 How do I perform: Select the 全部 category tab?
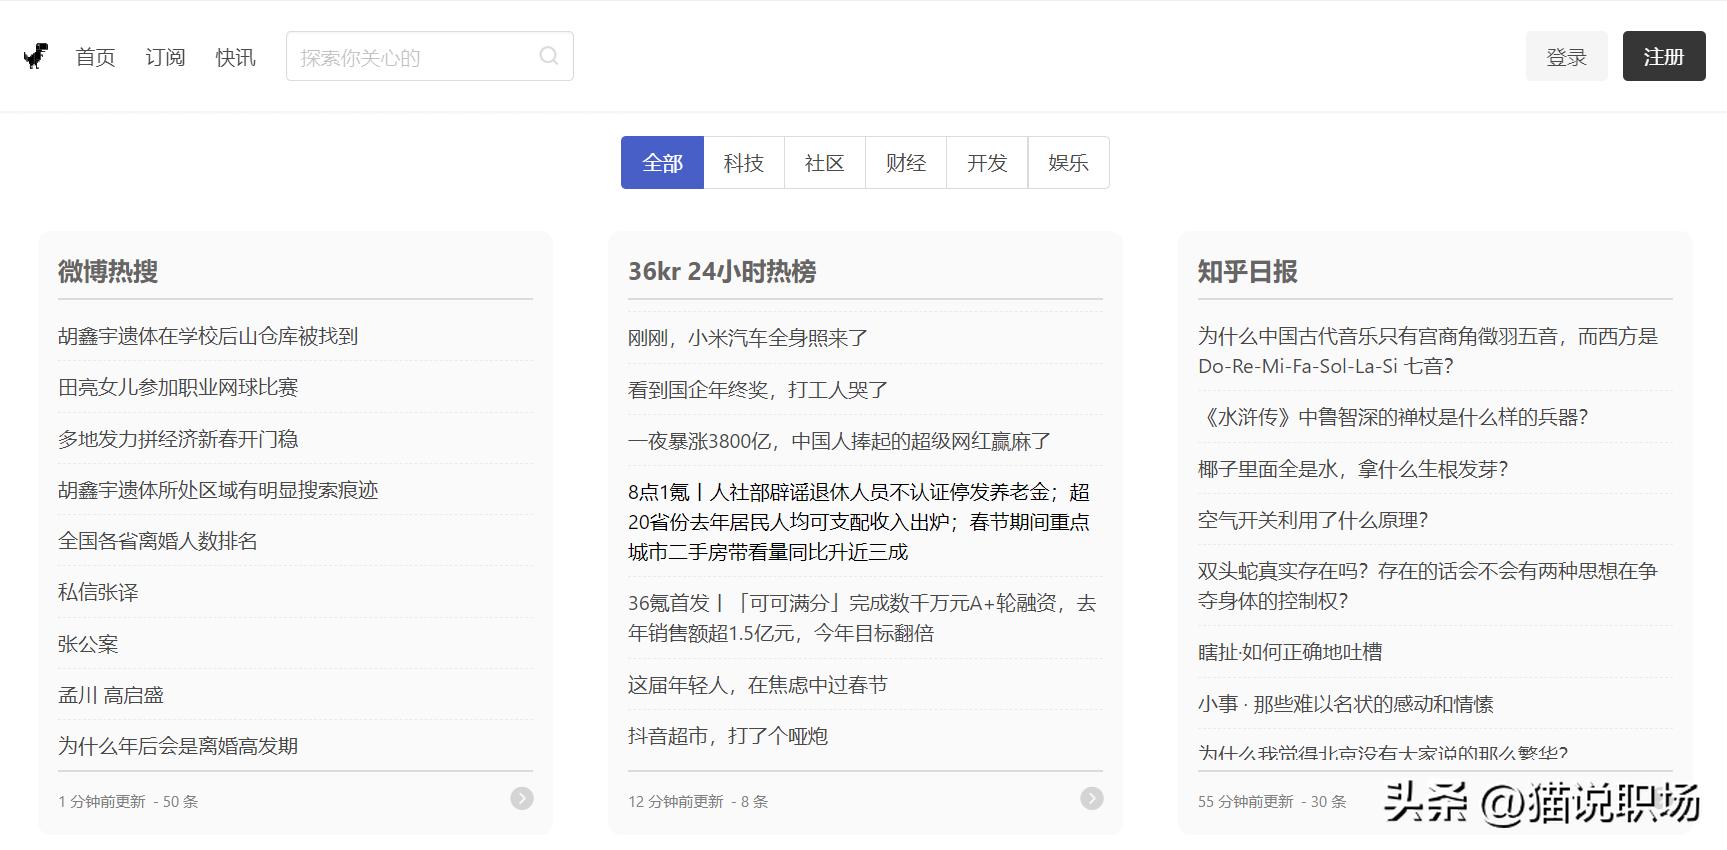pyautogui.click(x=662, y=162)
